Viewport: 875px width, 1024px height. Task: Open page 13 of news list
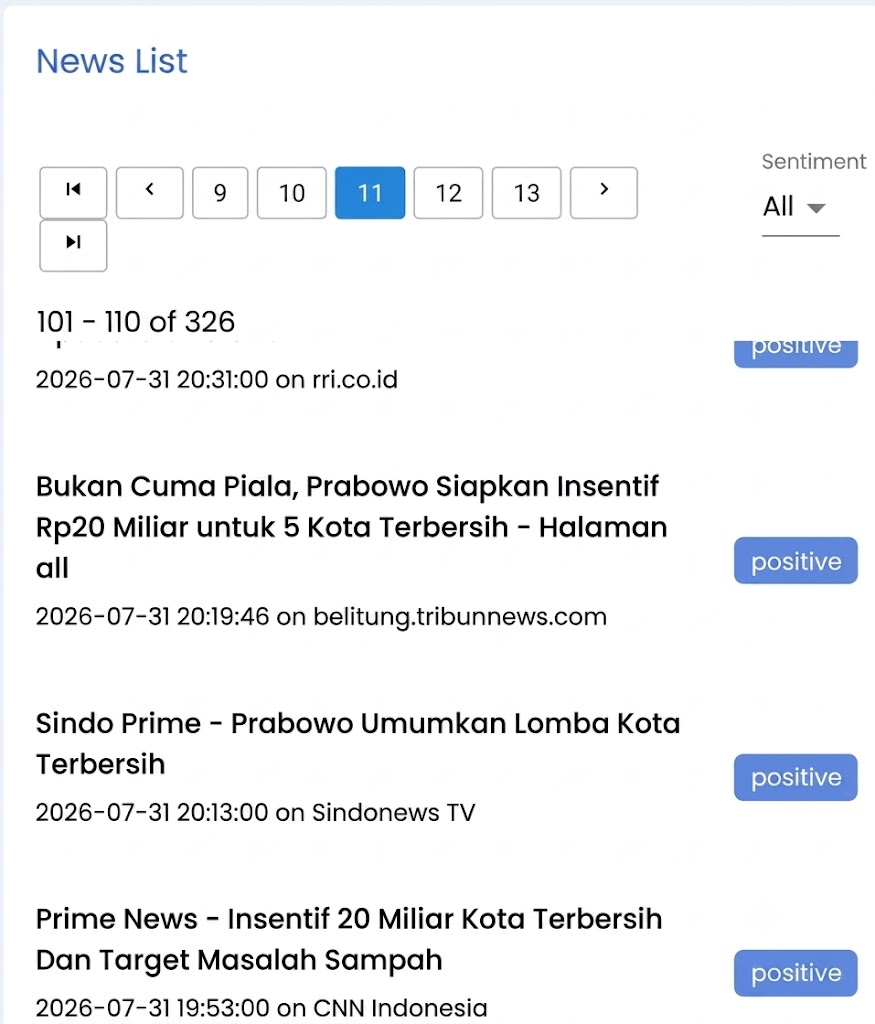coord(526,193)
